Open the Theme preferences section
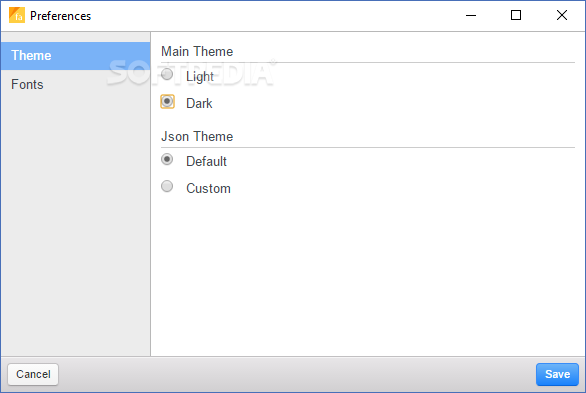 [x=75, y=56]
